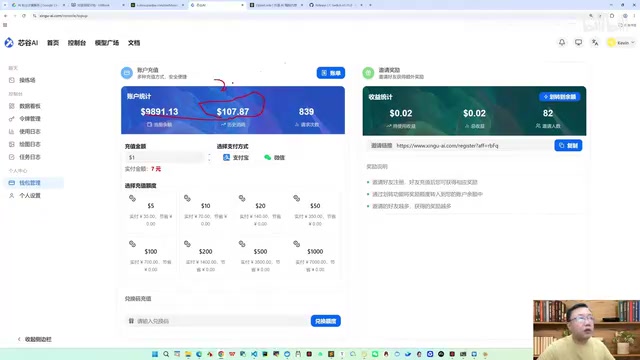Open the language translation icon
The image size is (640, 360).
(x=595, y=42)
